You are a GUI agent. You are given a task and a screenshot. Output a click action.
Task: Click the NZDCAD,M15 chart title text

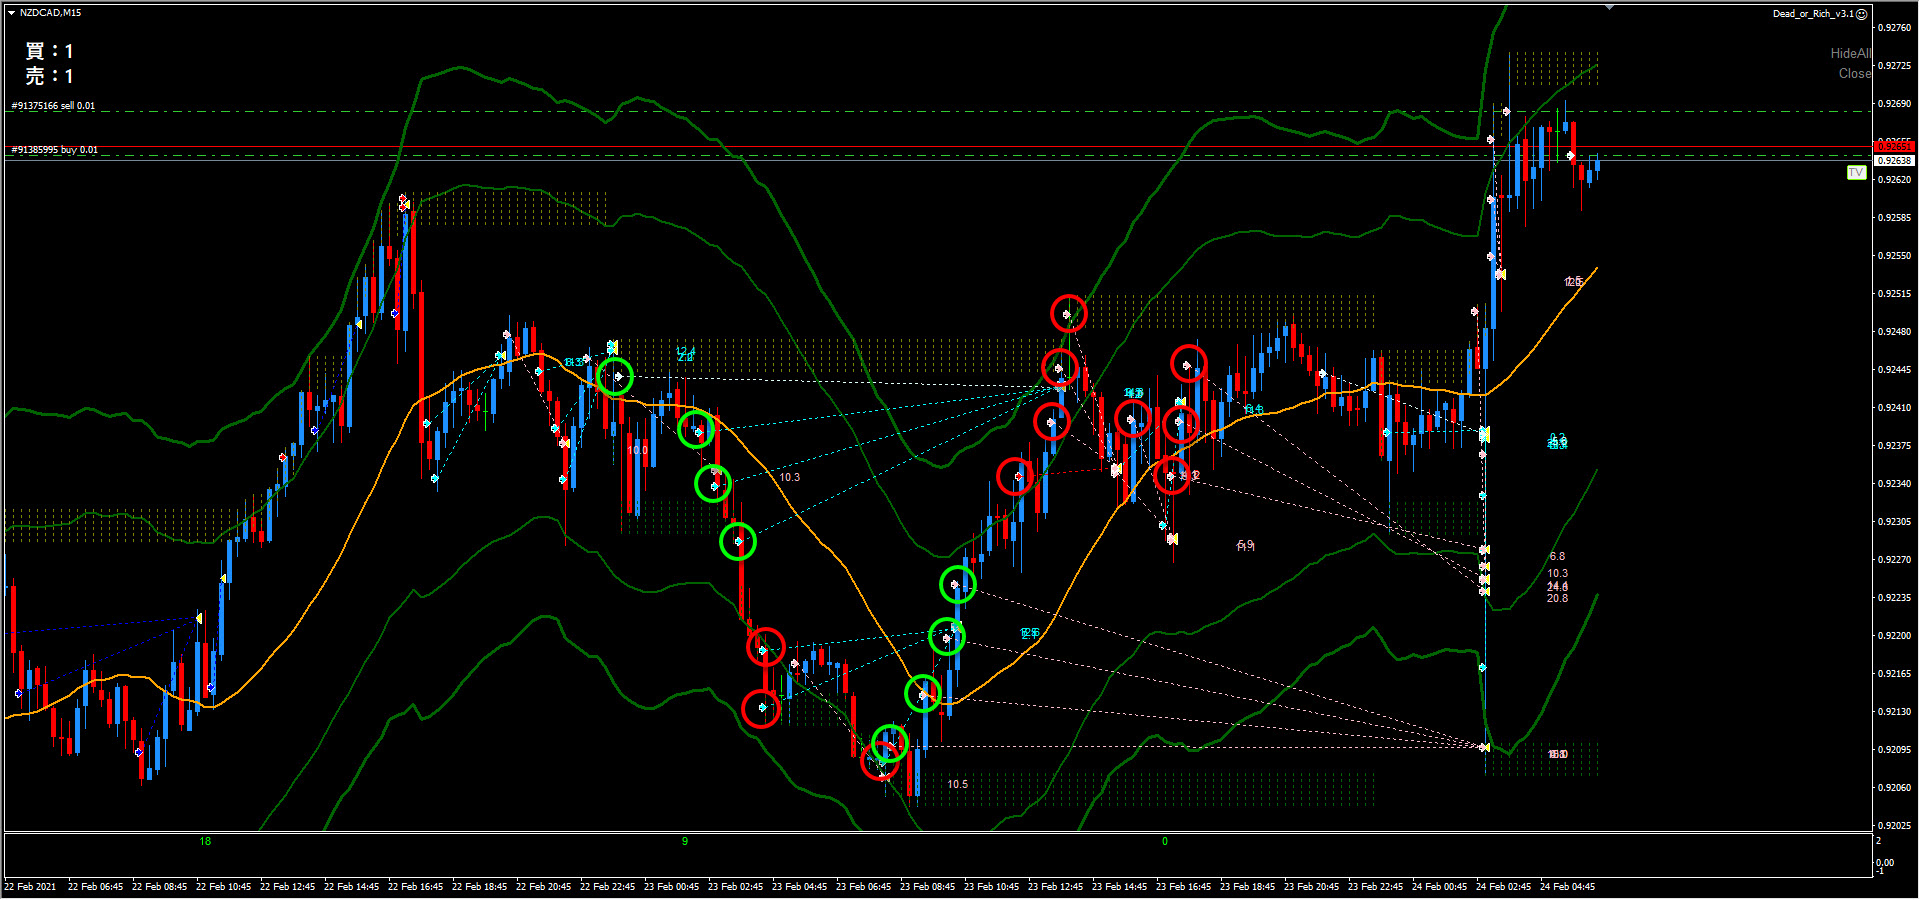pos(50,13)
